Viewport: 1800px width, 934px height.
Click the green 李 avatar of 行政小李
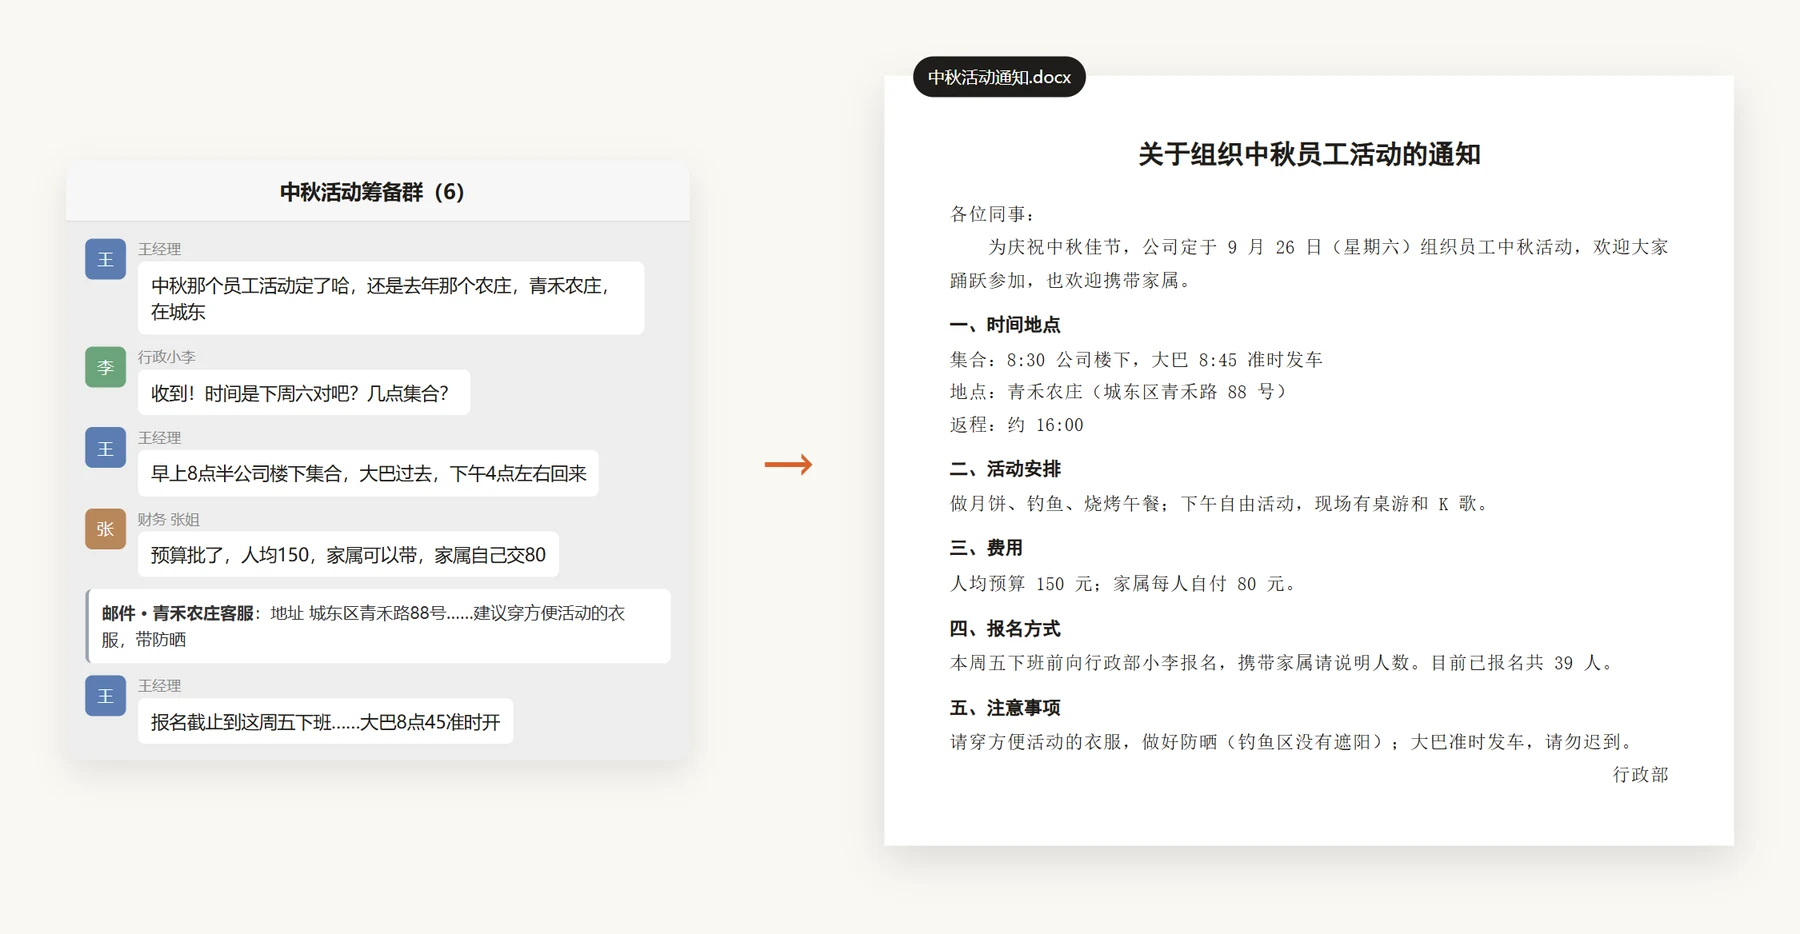(105, 367)
